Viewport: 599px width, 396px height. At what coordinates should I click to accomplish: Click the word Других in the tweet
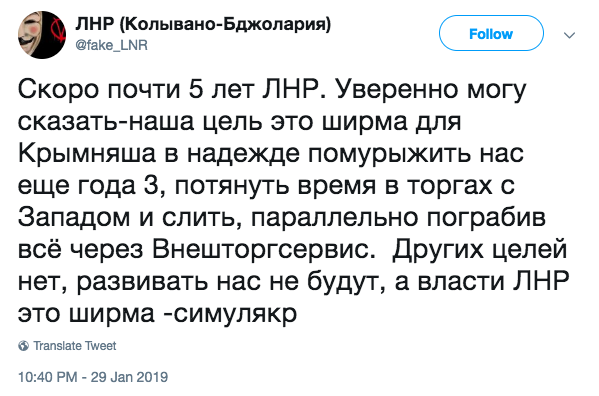point(438,251)
